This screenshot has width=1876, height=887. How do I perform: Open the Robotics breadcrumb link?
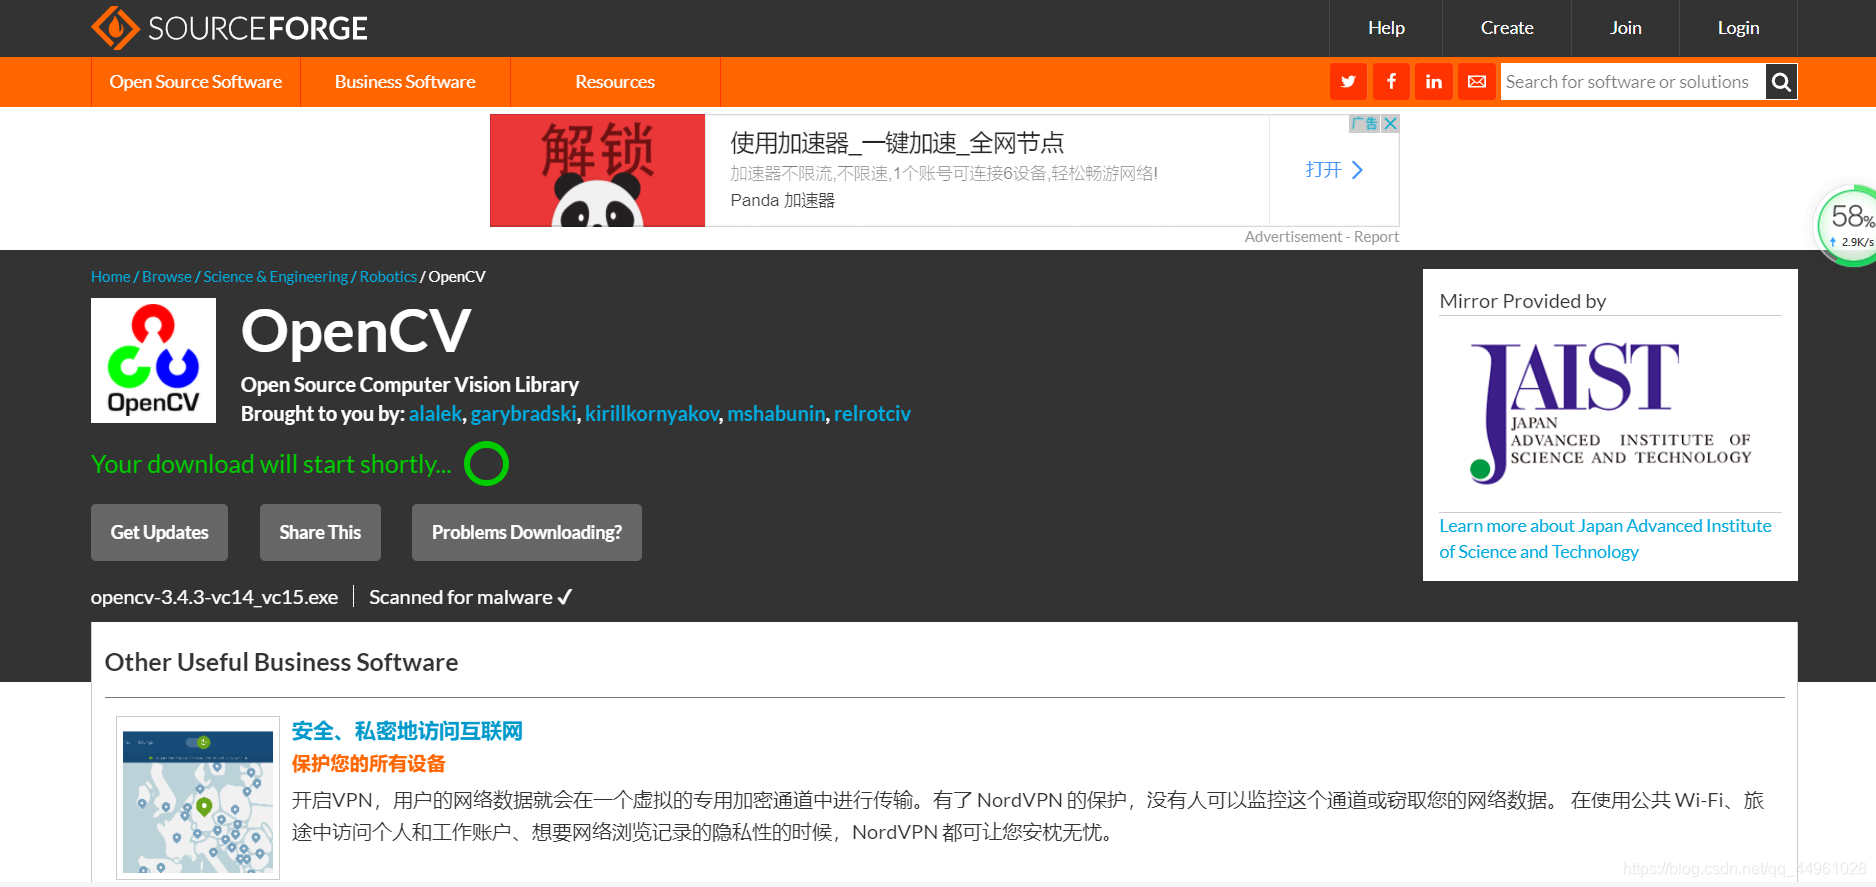coord(388,277)
